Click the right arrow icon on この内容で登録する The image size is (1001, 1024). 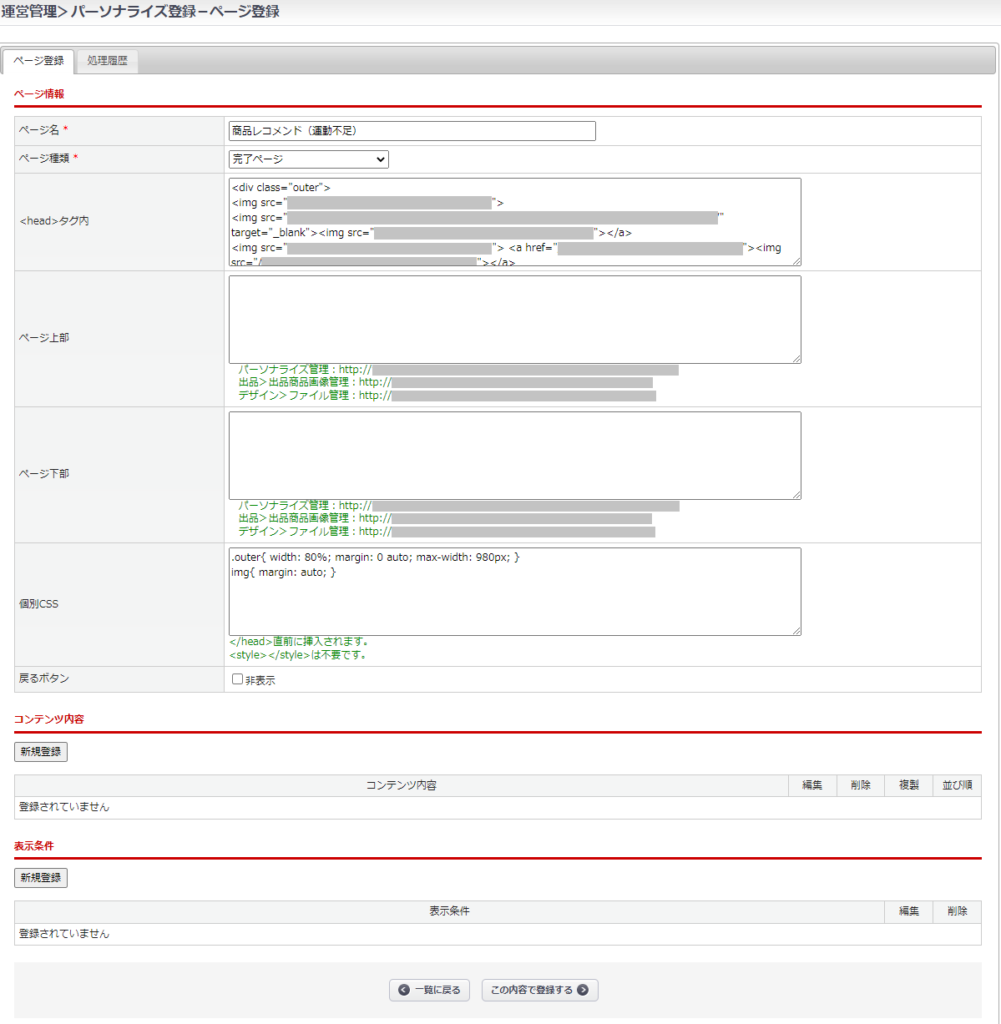tap(582, 990)
